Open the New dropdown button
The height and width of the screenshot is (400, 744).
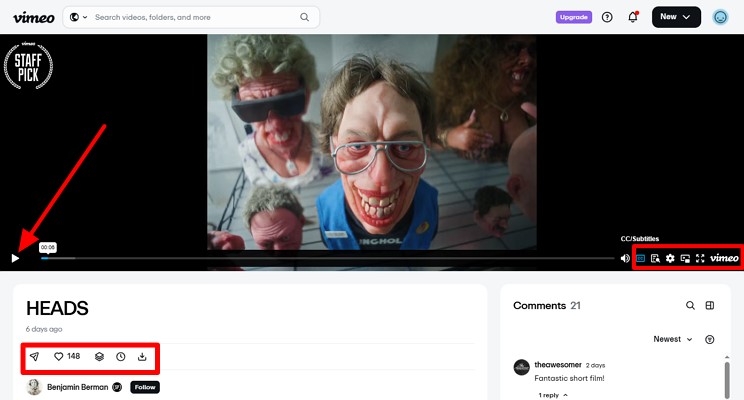676,17
